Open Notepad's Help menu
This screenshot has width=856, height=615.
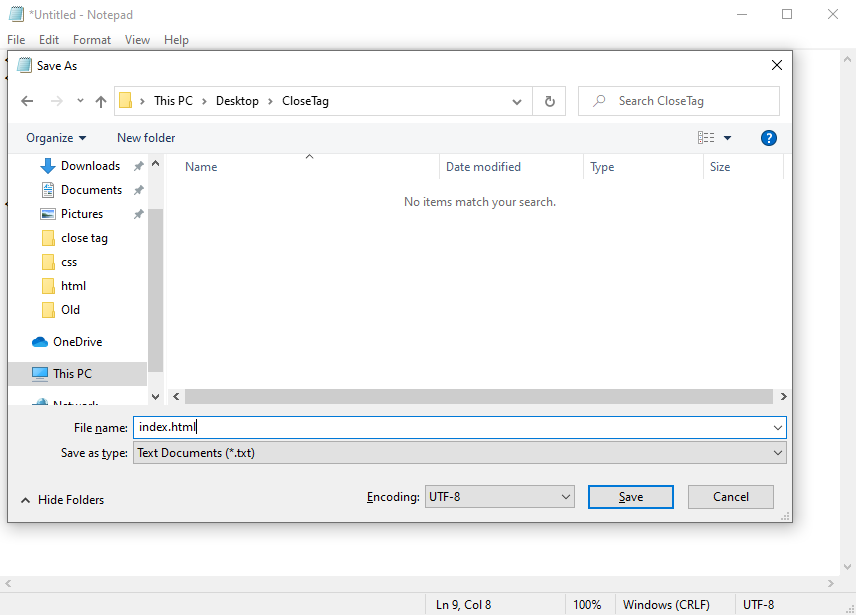point(176,40)
